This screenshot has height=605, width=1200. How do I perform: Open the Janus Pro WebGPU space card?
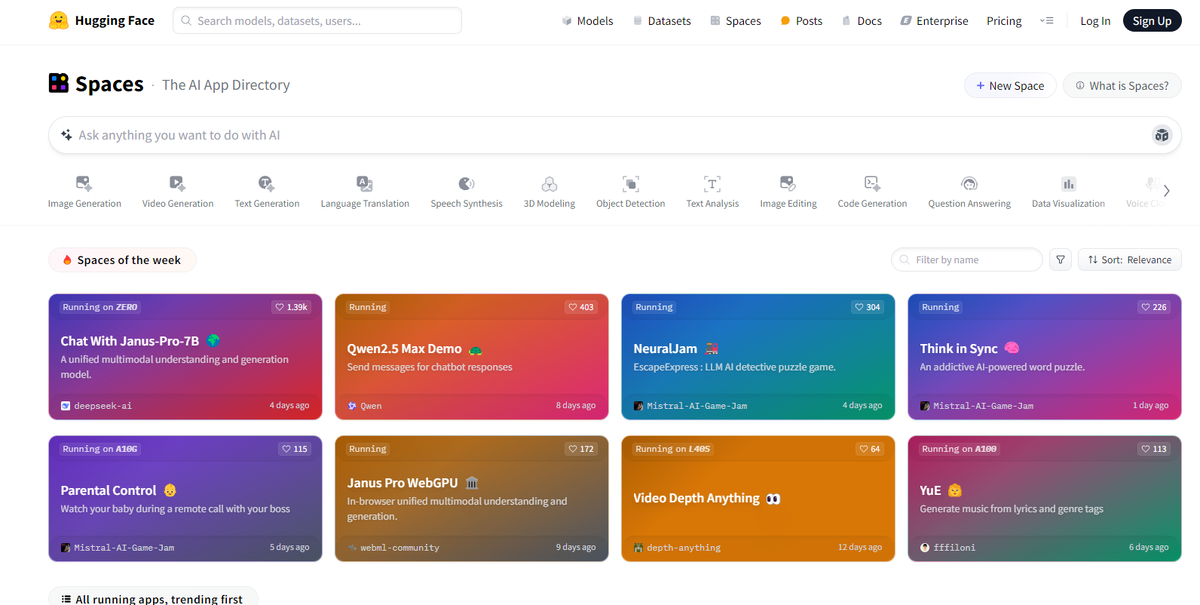tap(472, 499)
